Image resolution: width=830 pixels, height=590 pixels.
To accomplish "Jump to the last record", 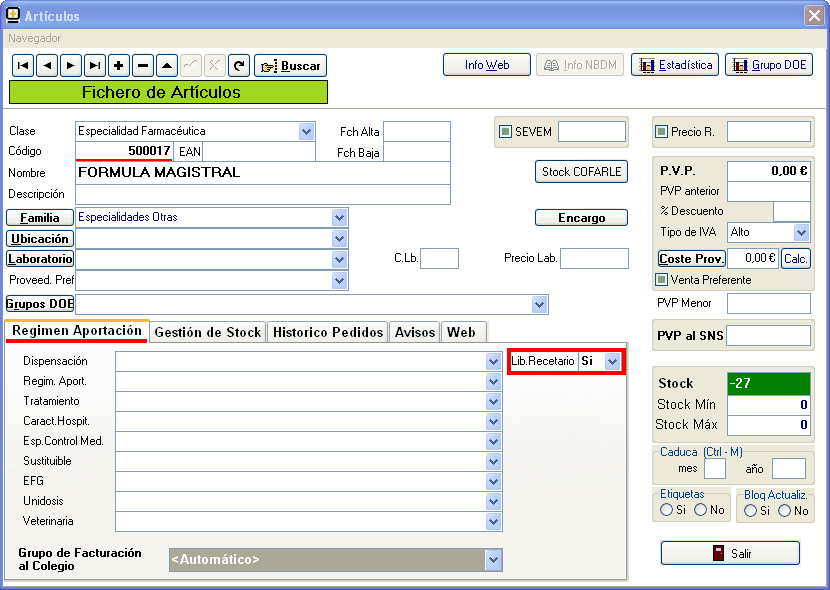I will pos(94,66).
